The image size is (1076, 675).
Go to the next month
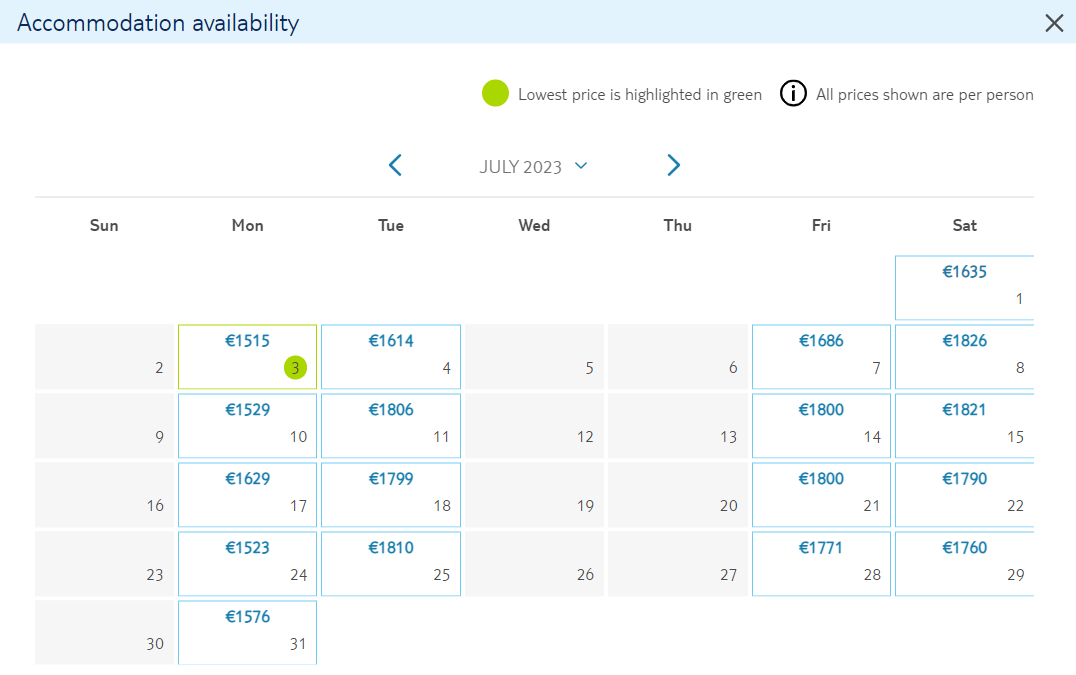673,165
